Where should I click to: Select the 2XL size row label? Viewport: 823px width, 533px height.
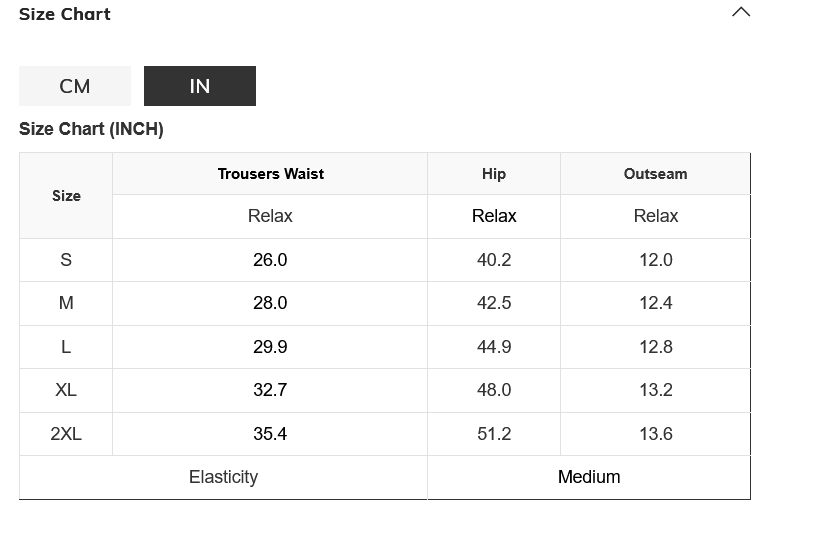[66, 434]
